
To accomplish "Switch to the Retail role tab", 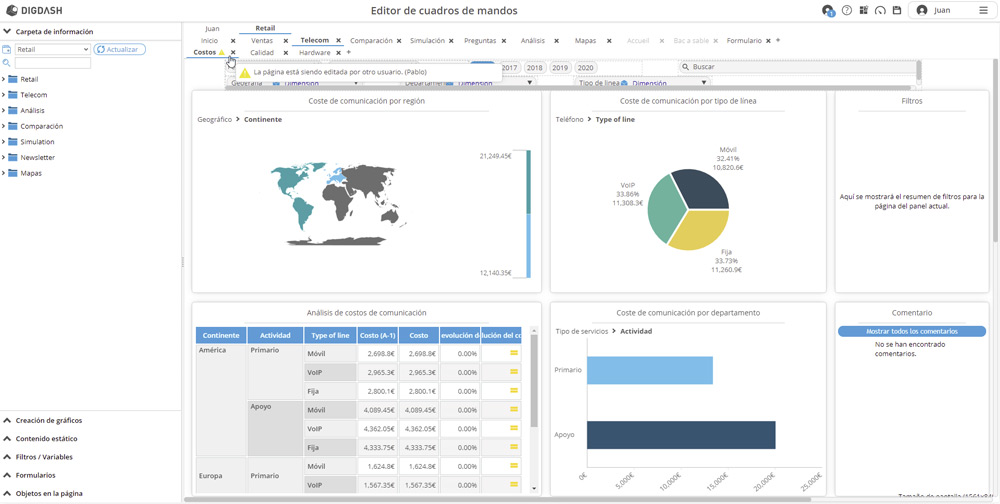I will click(265, 28).
